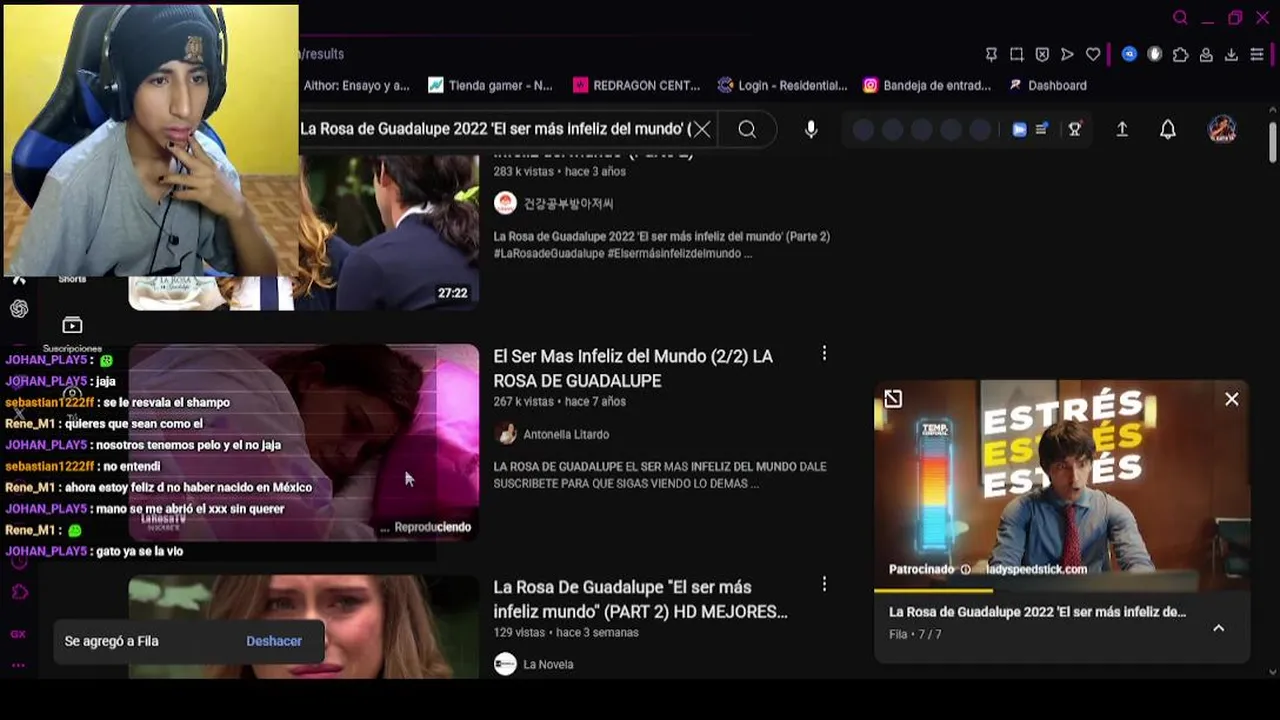Close the miniplayer with X
This screenshot has width=1280, height=720.
click(1232, 399)
